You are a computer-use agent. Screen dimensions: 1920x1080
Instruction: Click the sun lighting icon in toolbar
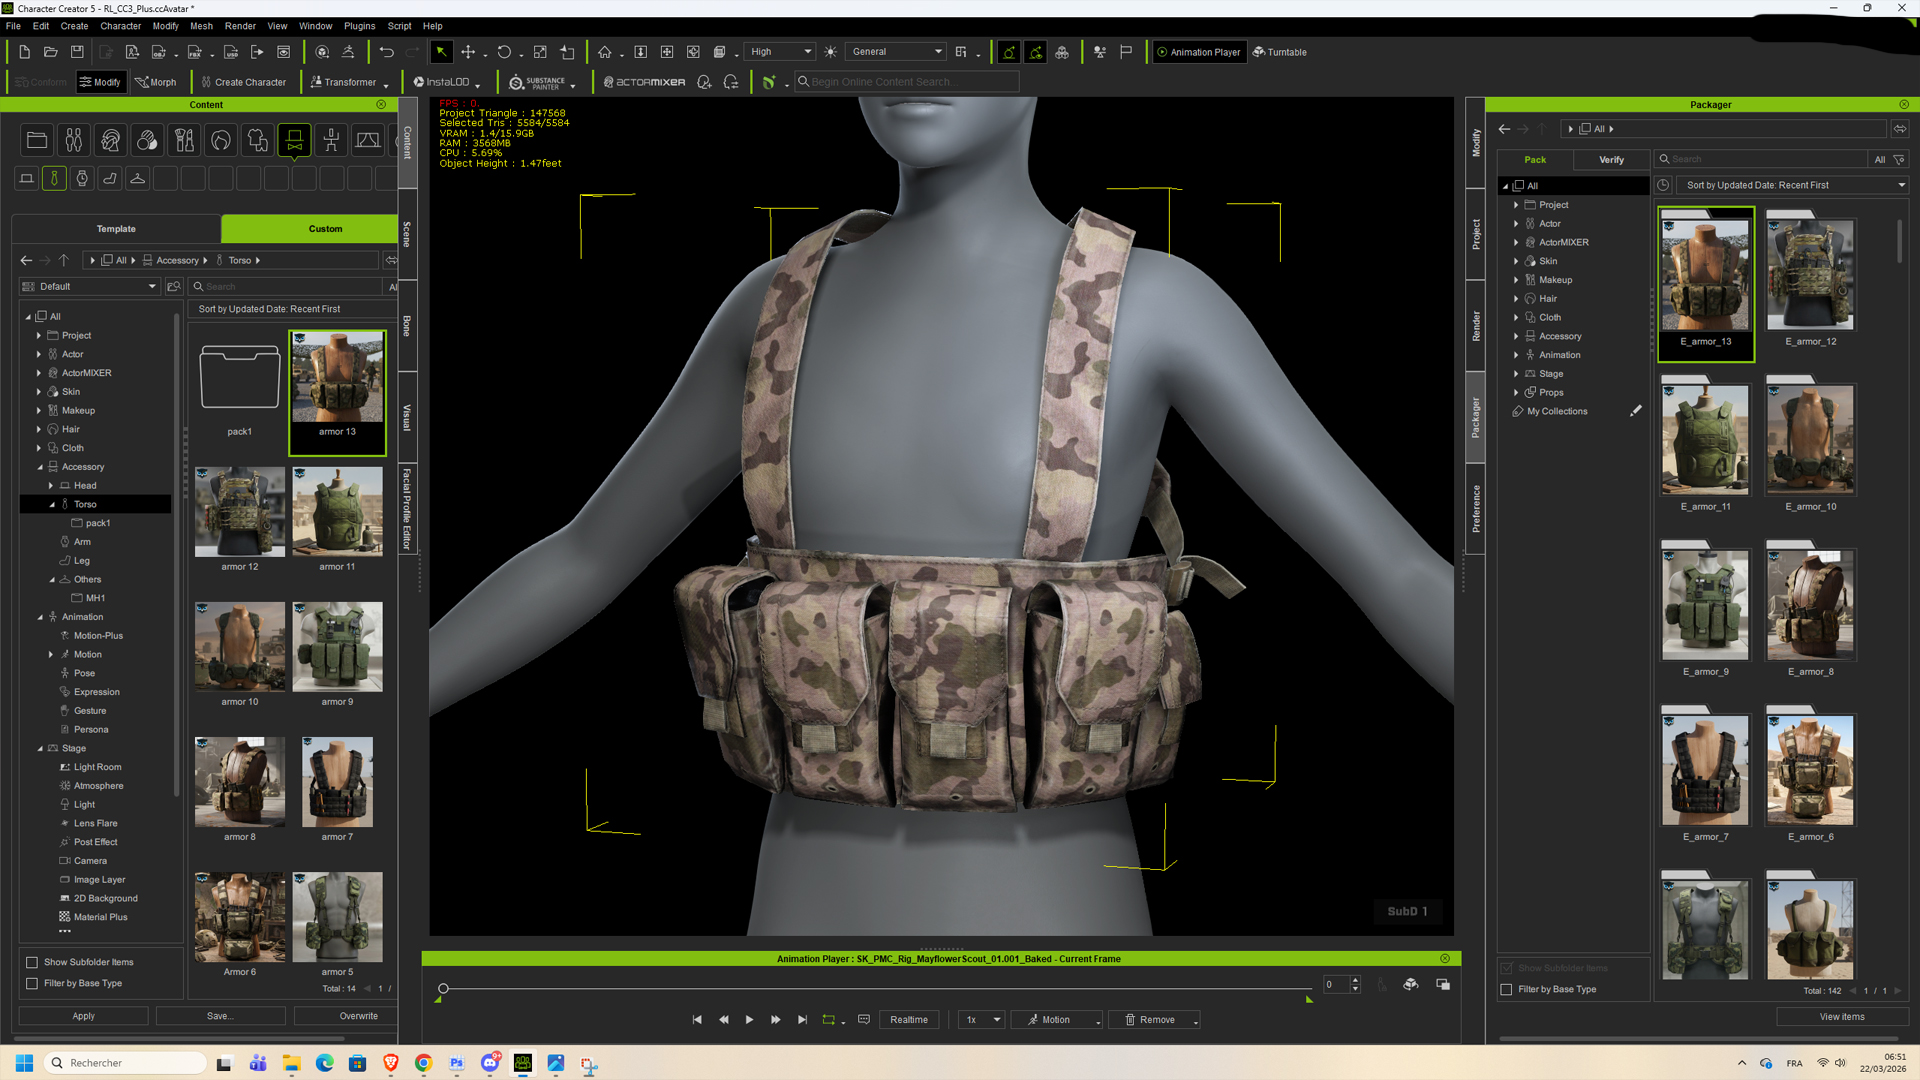point(830,52)
